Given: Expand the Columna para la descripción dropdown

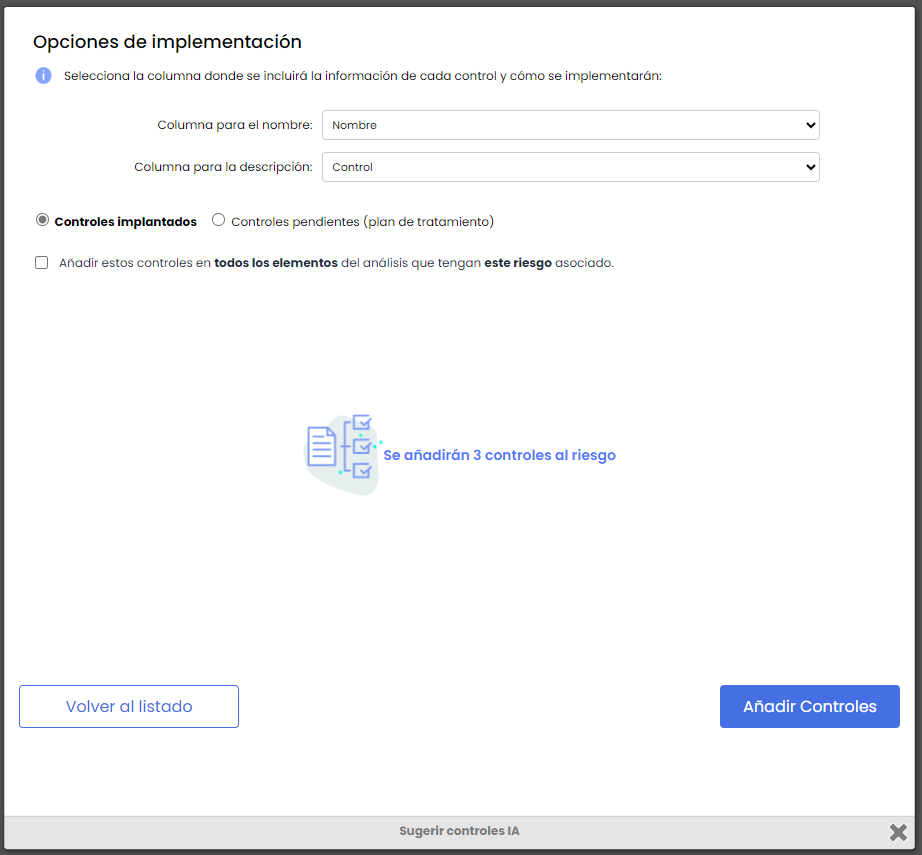Looking at the screenshot, I should pyautogui.click(x=570, y=167).
